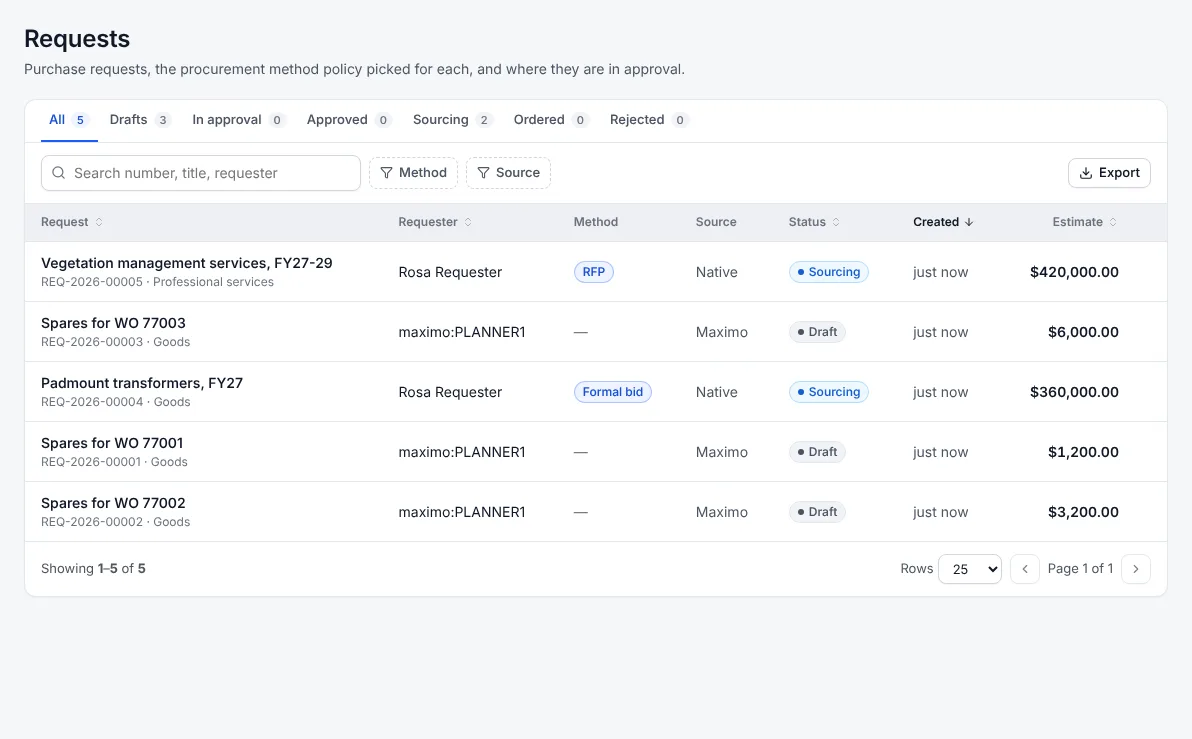Click the $6,000.00 estimate cell
This screenshot has height=739, width=1192.
point(1083,332)
